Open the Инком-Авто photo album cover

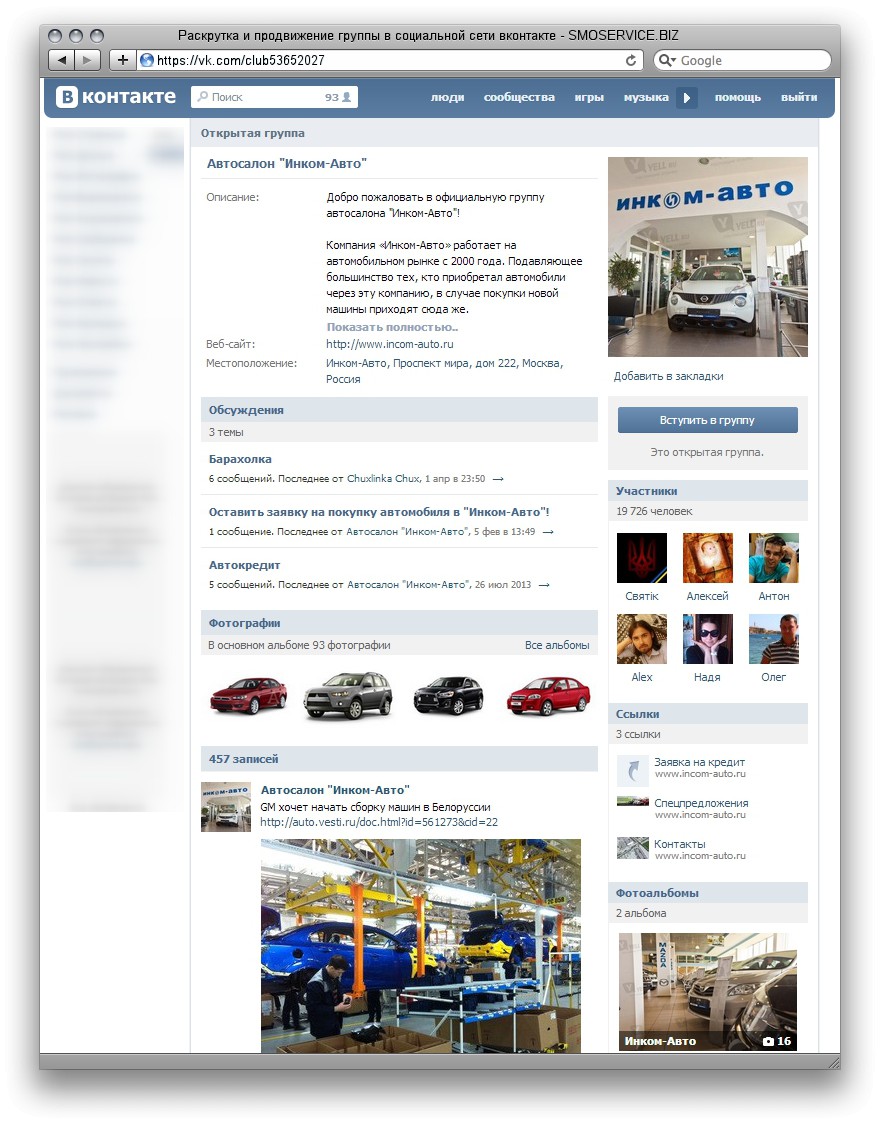707,992
